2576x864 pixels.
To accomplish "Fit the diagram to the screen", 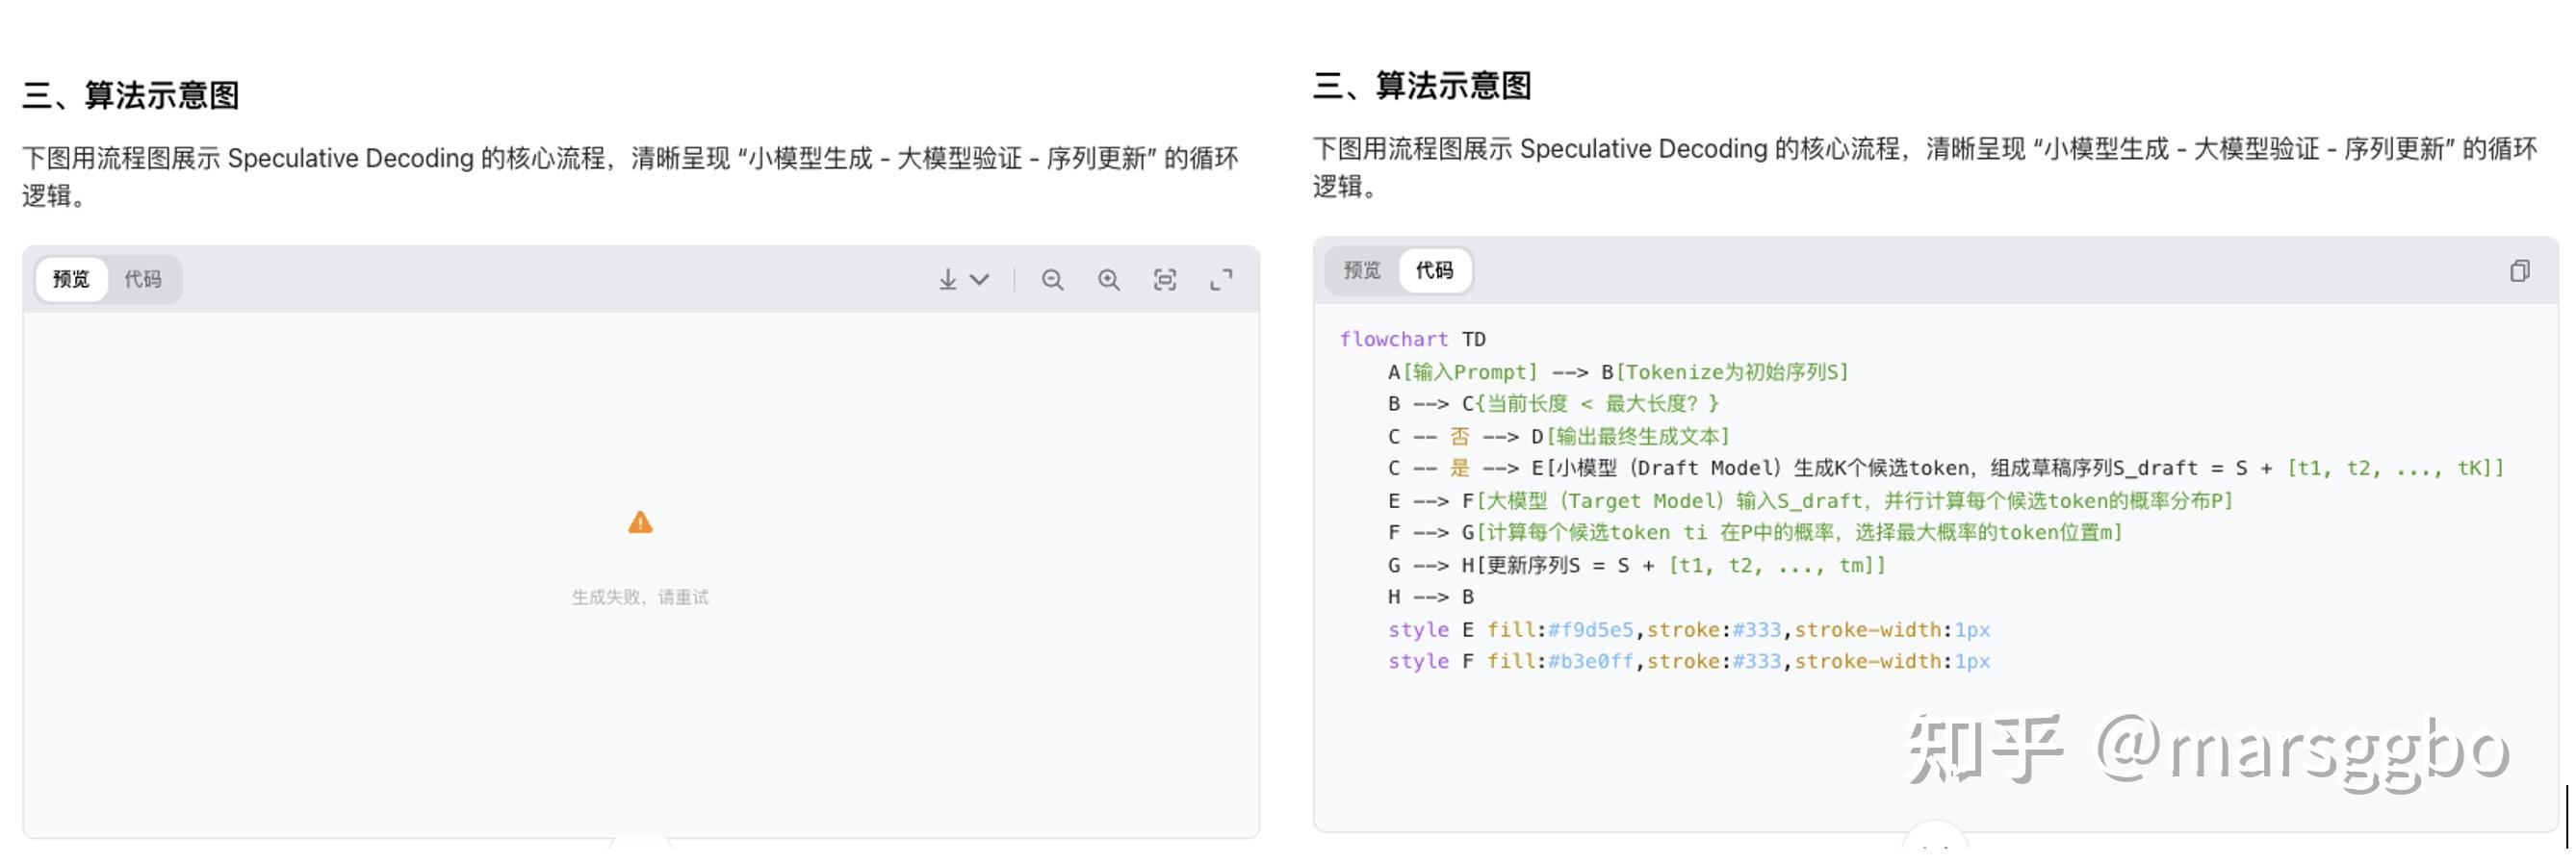I will tap(1165, 280).
